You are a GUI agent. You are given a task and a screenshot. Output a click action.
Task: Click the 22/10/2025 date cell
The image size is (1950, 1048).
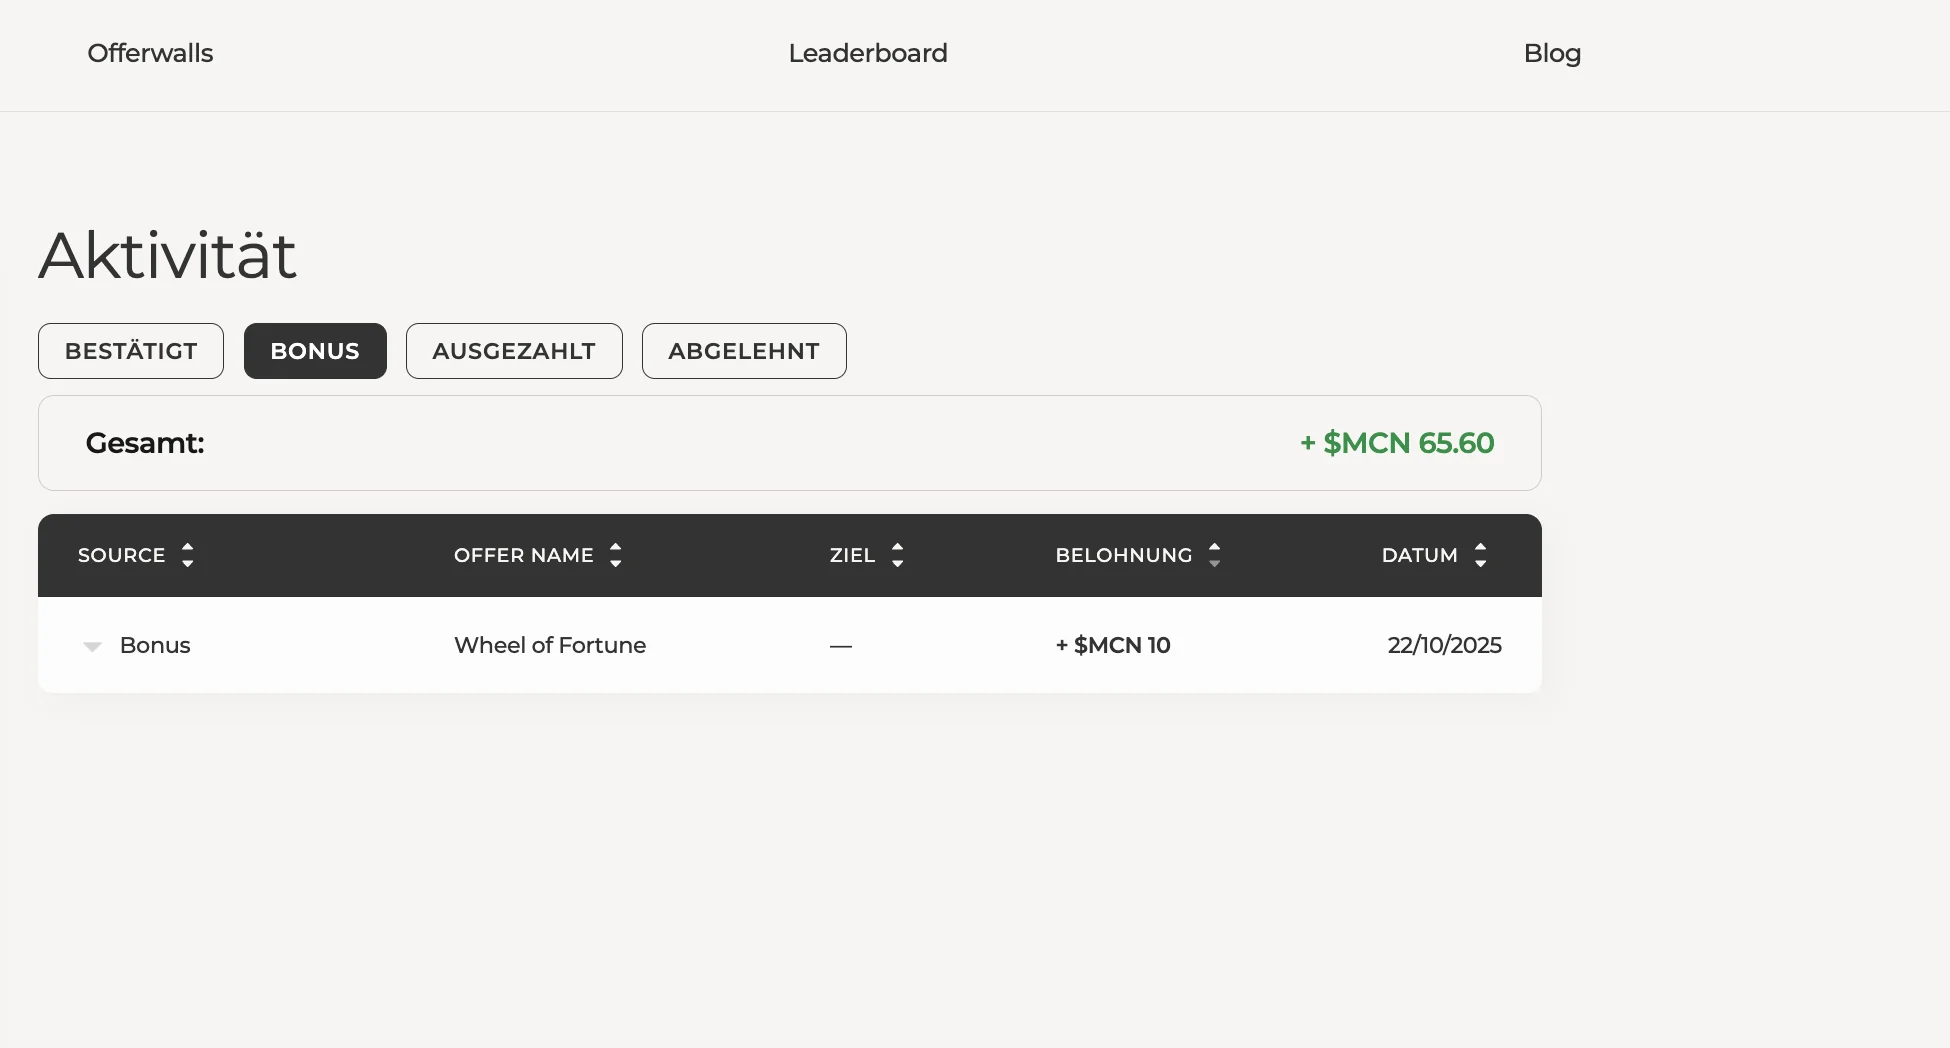[x=1444, y=645]
